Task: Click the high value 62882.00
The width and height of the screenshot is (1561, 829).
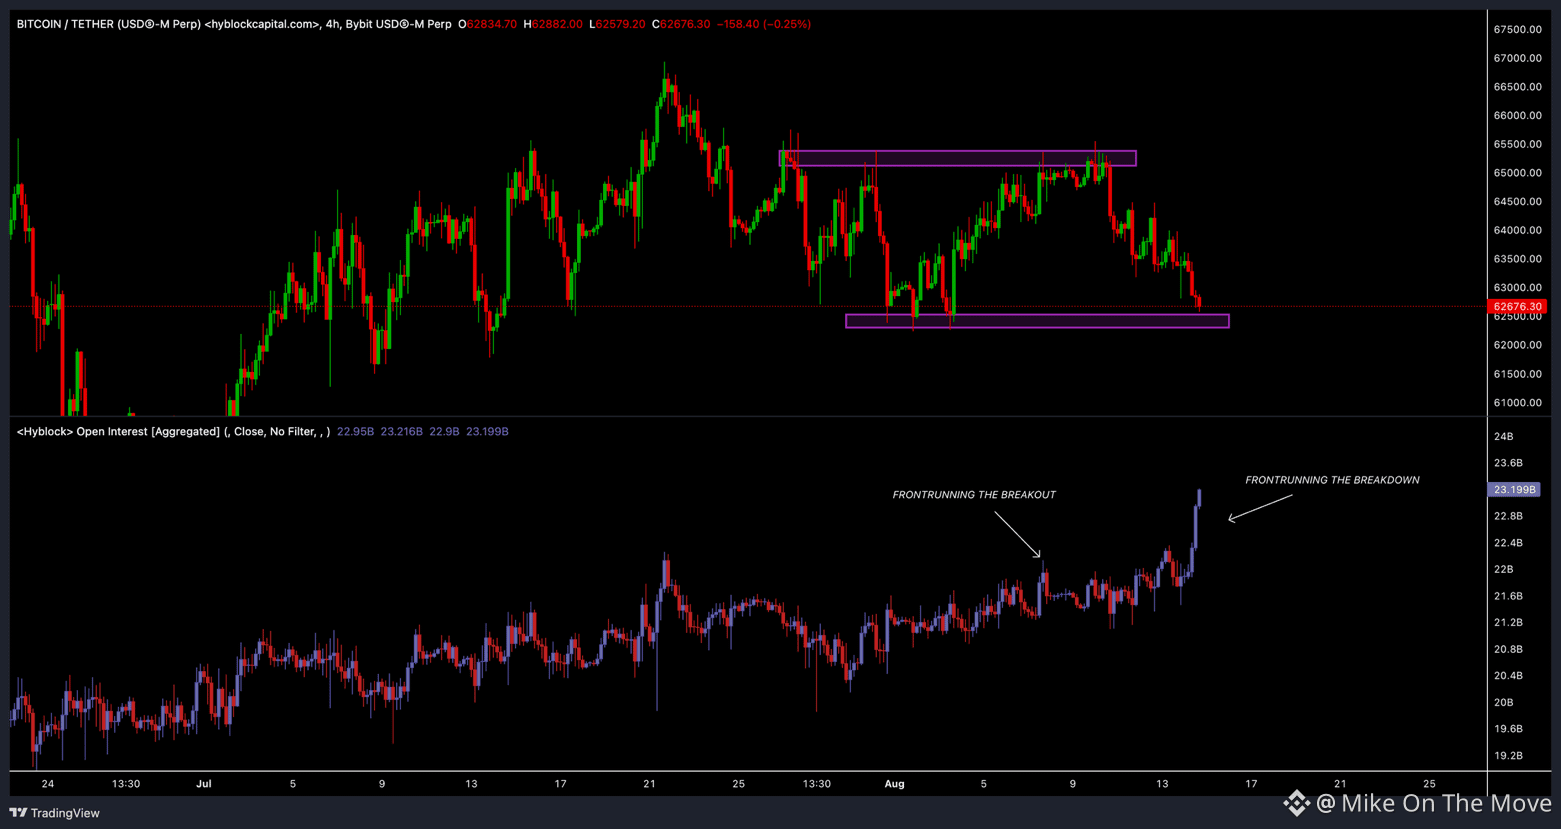Action: (x=557, y=24)
